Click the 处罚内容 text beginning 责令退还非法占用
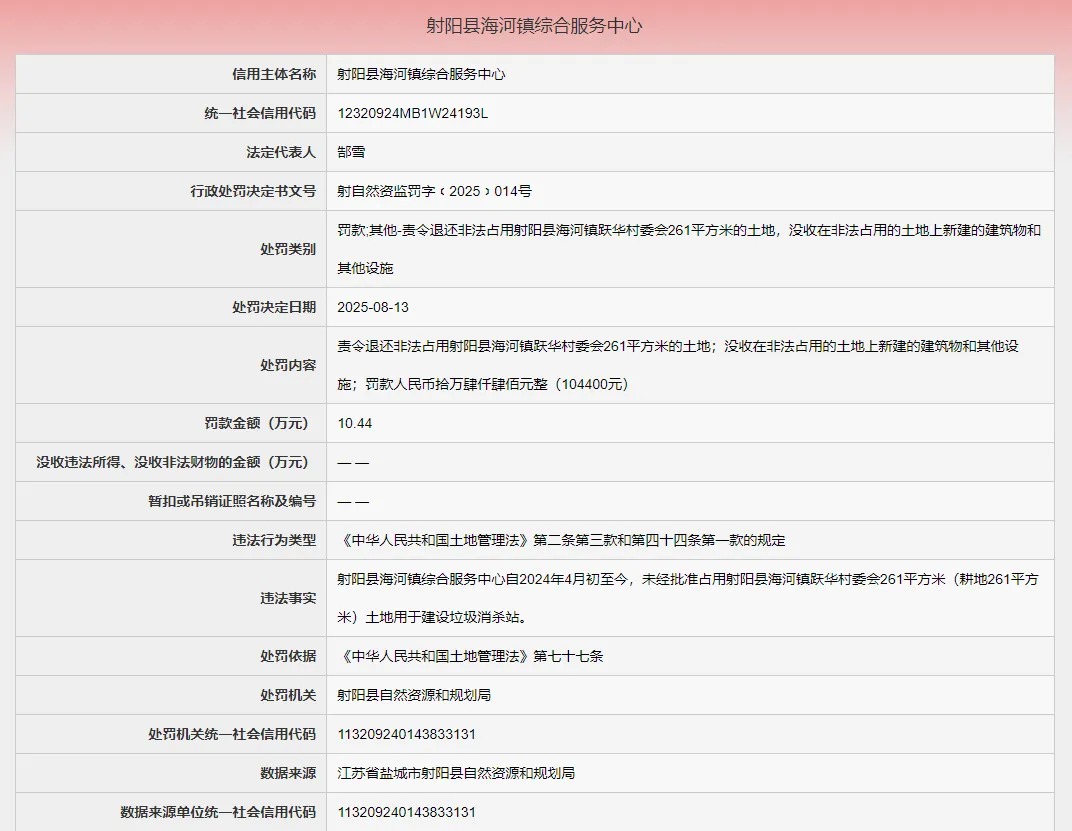Viewport: 1072px width, 831px height. coord(678,365)
